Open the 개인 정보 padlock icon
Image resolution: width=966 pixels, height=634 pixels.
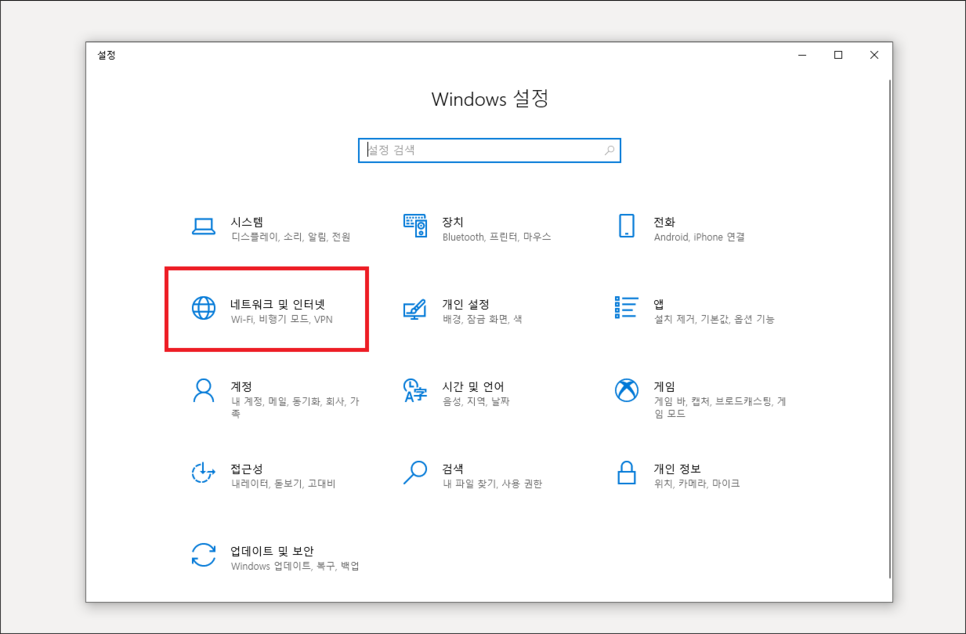[627, 473]
